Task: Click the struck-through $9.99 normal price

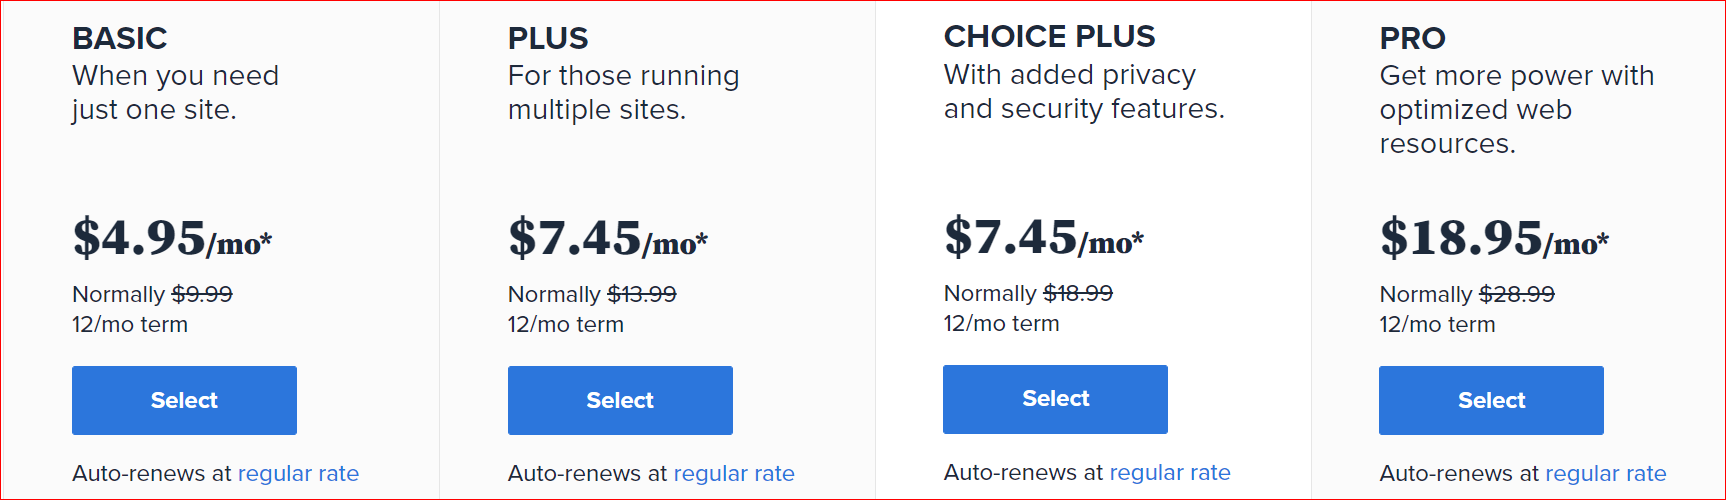Action: click(x=202, y=294)
